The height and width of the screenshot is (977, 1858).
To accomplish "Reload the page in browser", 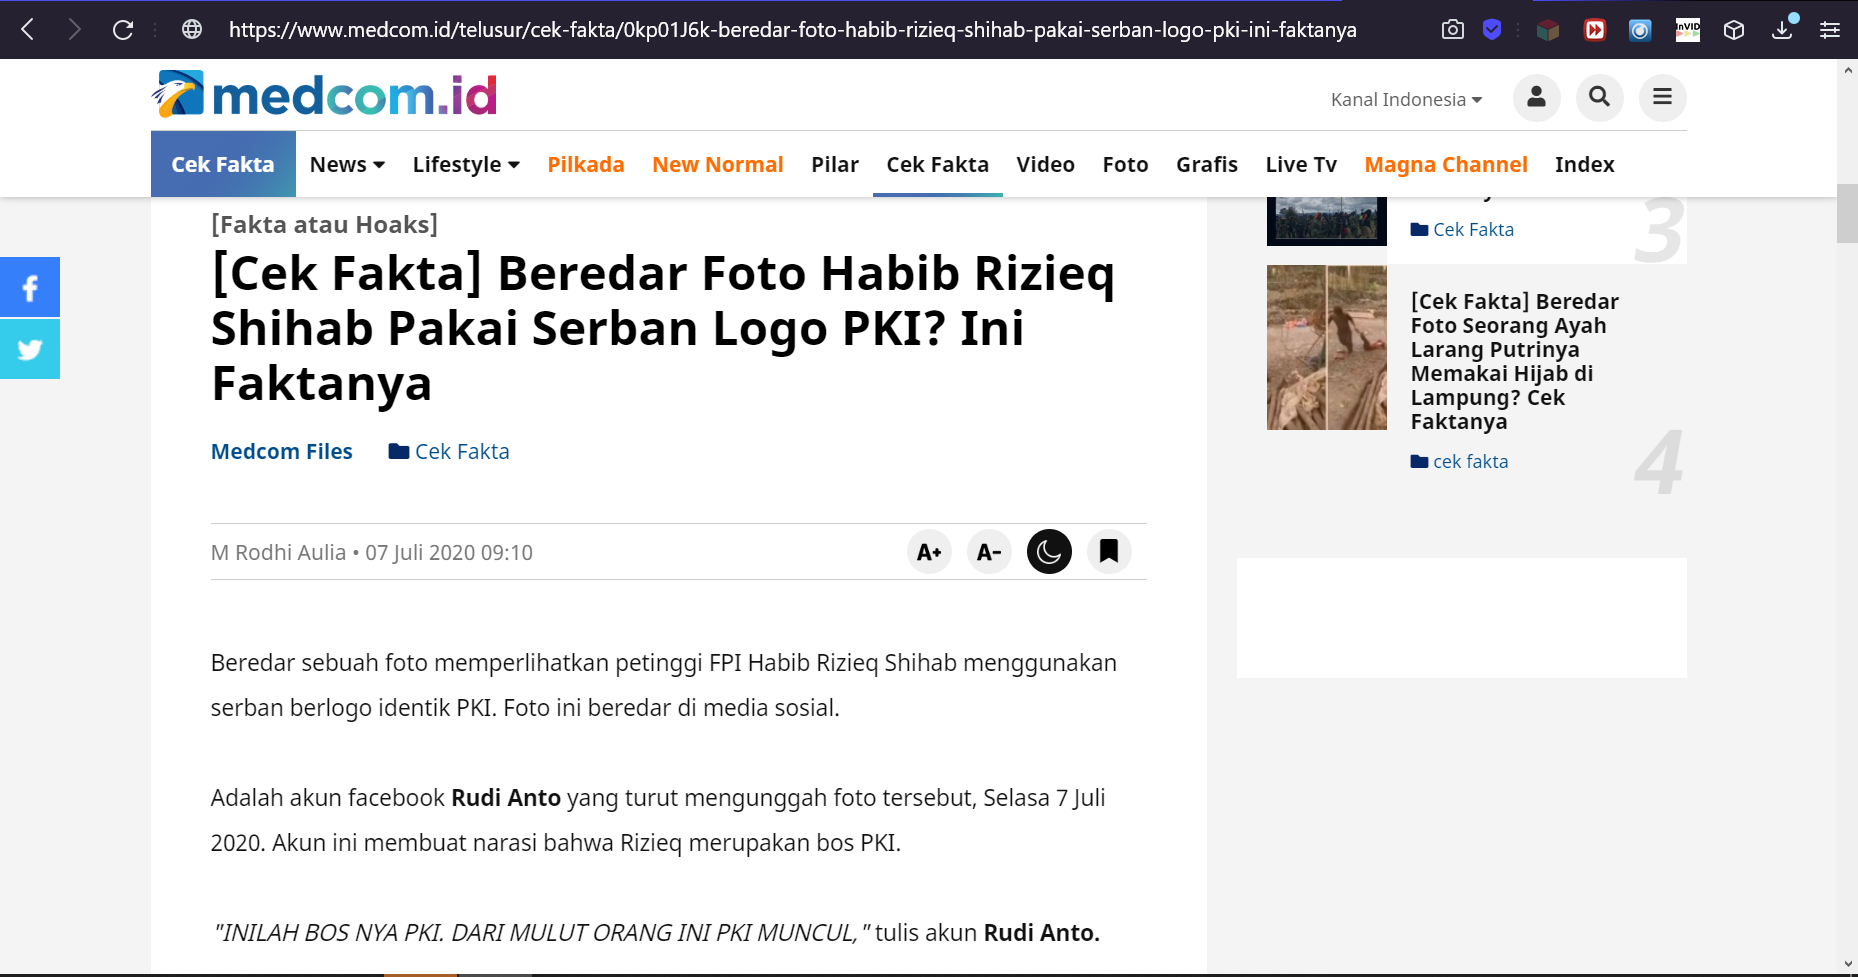I will [123, 30].
